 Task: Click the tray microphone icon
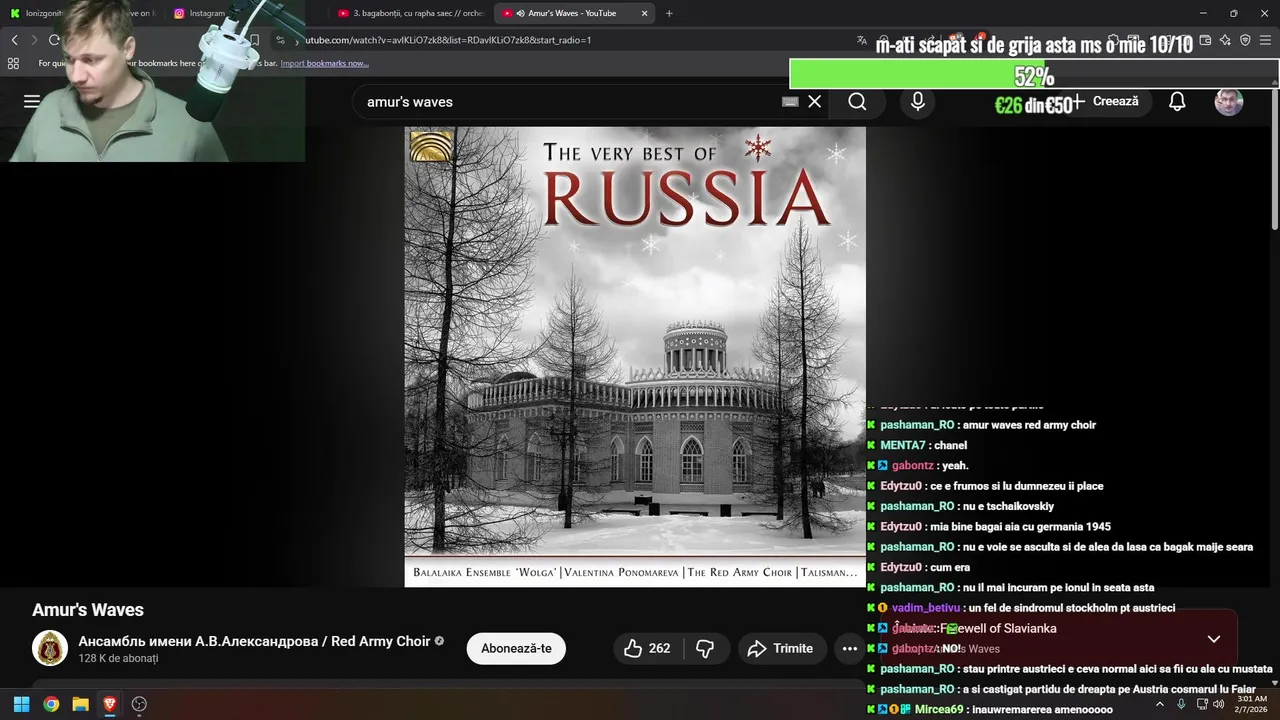(x=1181, y=704)
